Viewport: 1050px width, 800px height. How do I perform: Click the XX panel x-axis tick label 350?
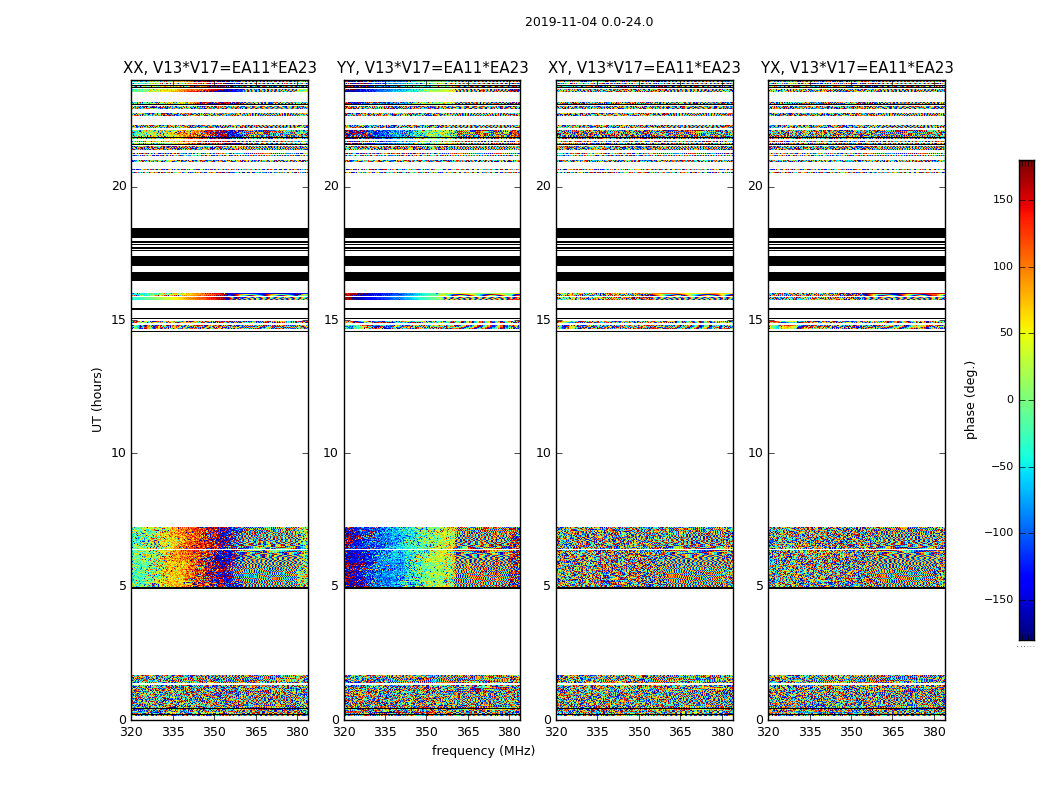pos(214,732)
